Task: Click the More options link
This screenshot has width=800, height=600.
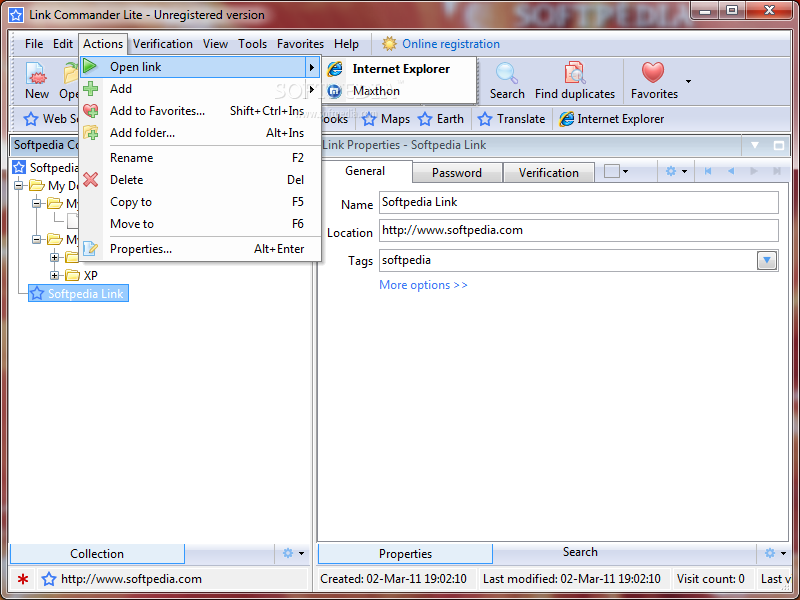Action: tap(423, 285)
